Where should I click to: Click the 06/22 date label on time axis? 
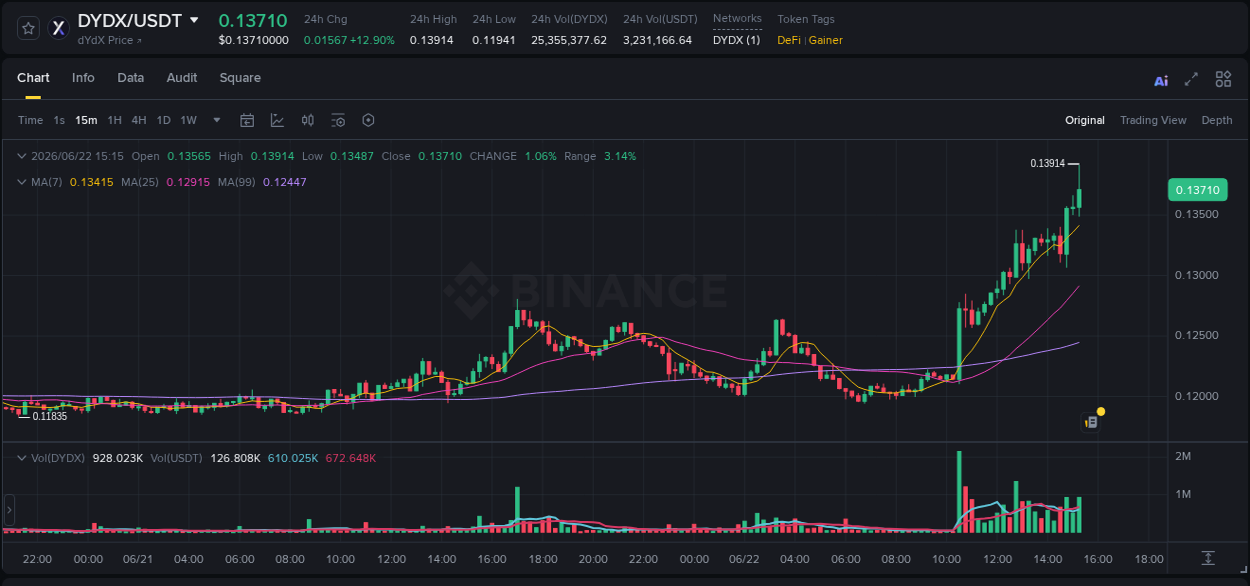tap(744, 559)
